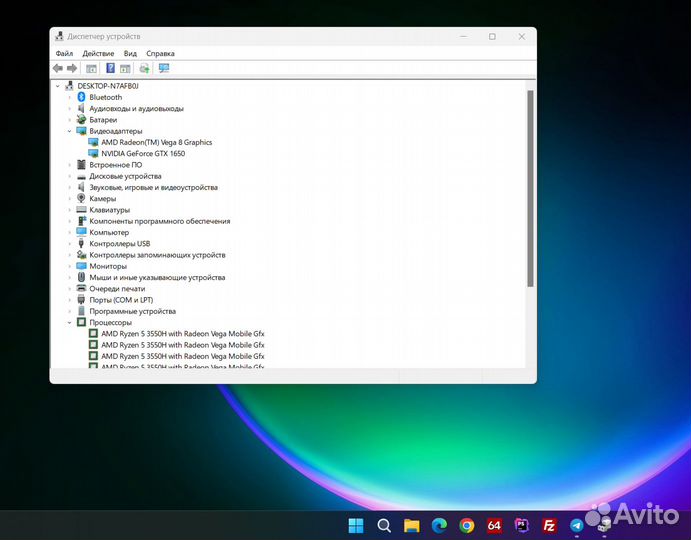
Task: Collapse the Видеоадаптеры category
Action: coord(70,131)
